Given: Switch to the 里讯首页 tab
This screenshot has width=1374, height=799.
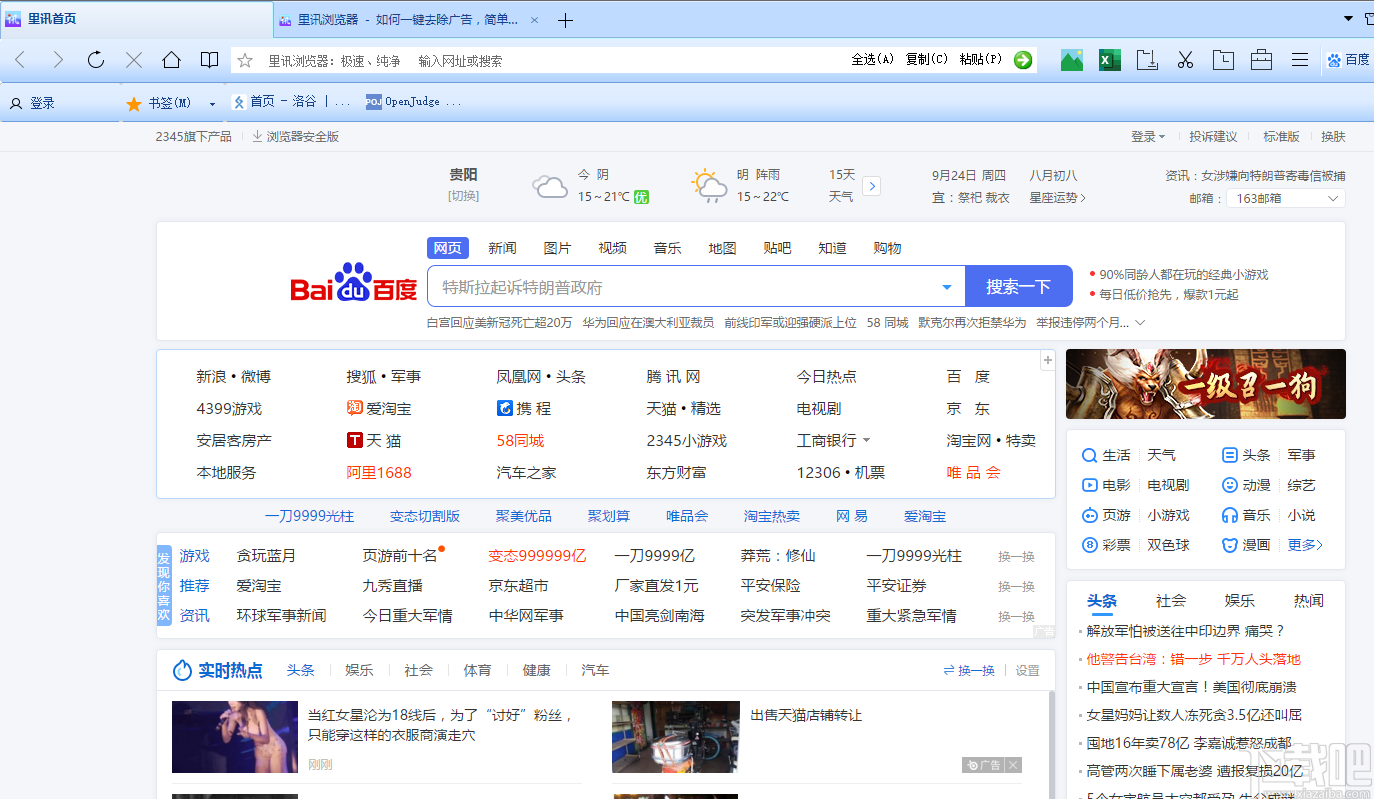Looking at the screenshot, I should point(136,20).
